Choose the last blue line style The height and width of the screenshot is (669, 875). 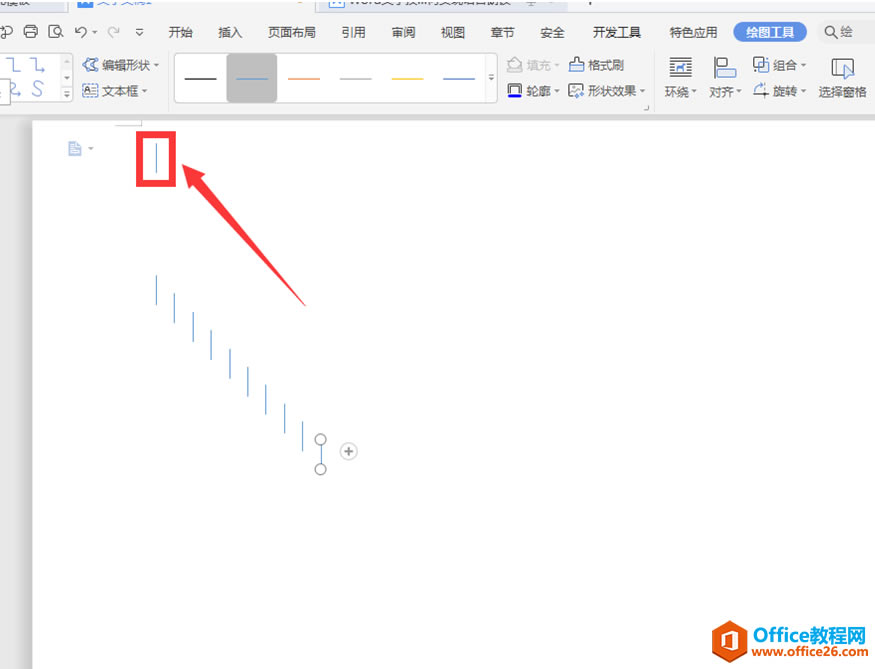(459, 78)
